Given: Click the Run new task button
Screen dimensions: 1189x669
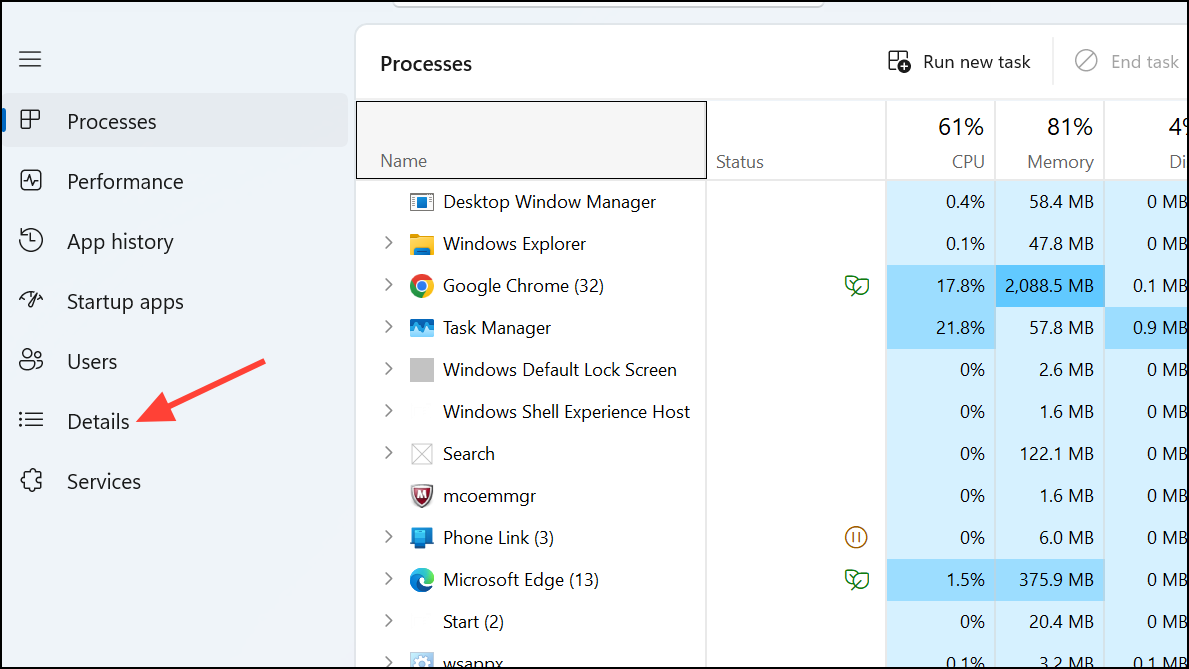Looking at the screenshot, I should pyautogui.click(x=958, y=61).
